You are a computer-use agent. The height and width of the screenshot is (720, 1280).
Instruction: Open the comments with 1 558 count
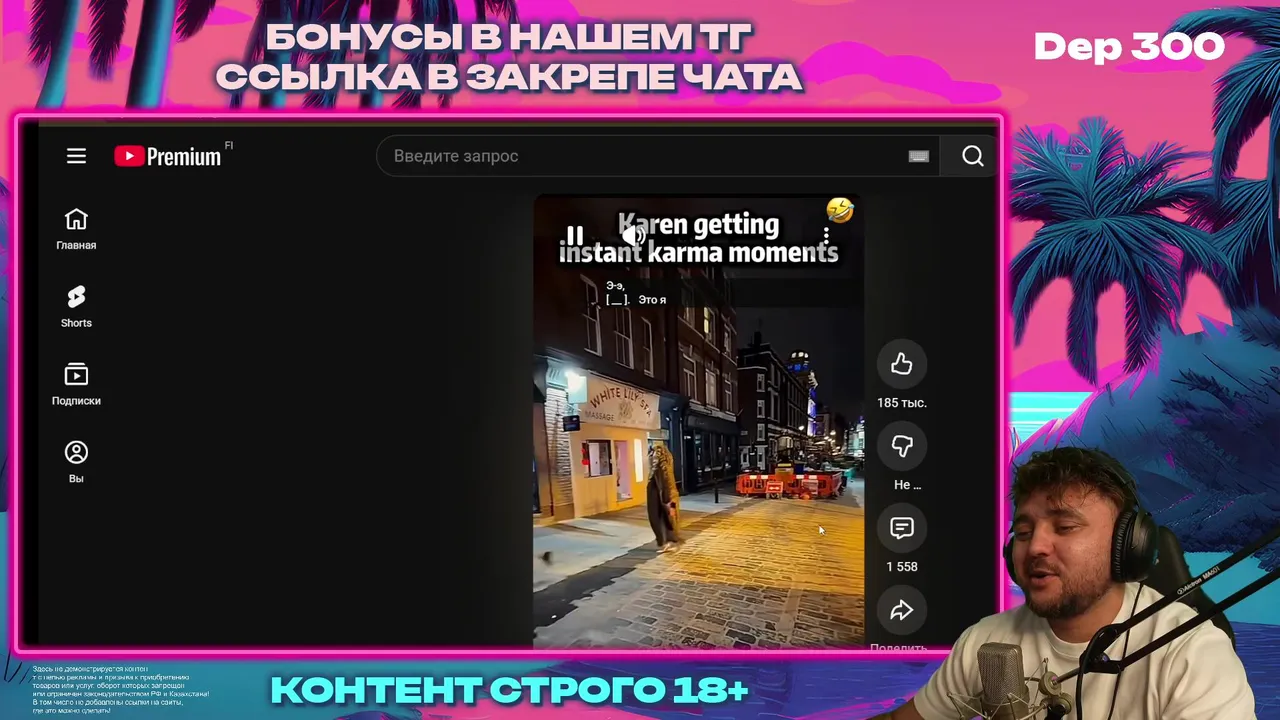click(x=902, y=528)
